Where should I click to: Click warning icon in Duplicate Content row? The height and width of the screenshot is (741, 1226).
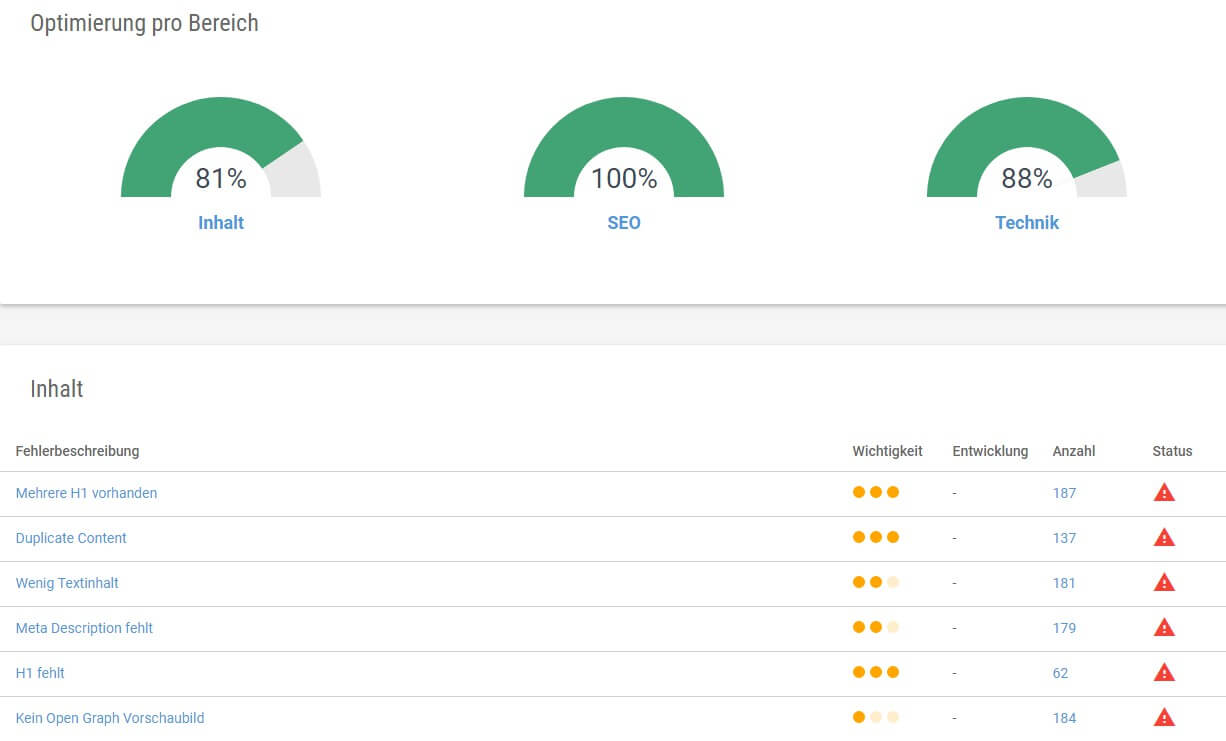coord(1164,537)
